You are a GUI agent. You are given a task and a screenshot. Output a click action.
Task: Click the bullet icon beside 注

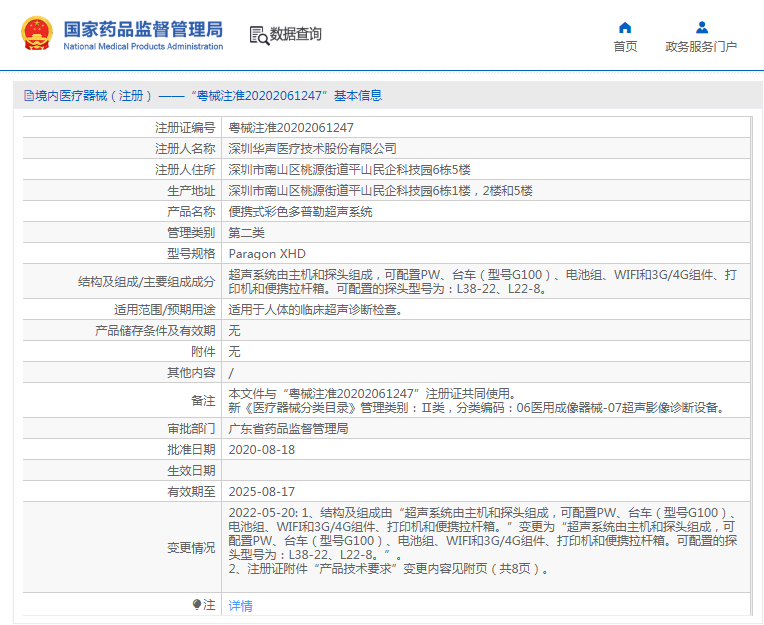tap(197, 605)
